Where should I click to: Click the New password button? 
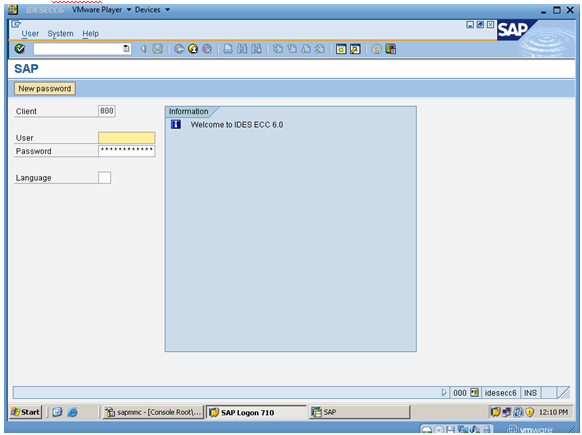tap(45, 89)
